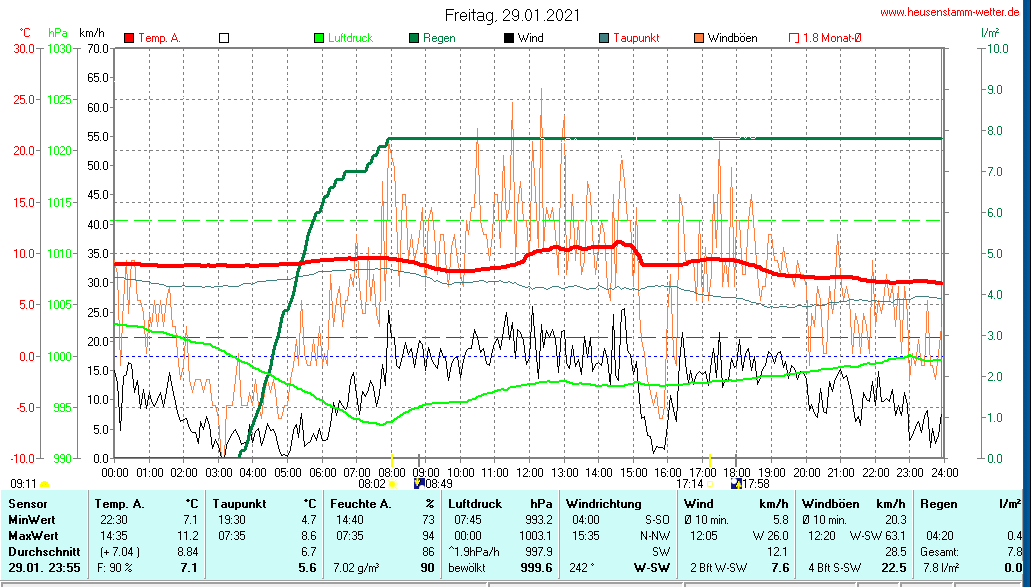Click the sunrise sun icon at 08:02

(x=392, y=484)
